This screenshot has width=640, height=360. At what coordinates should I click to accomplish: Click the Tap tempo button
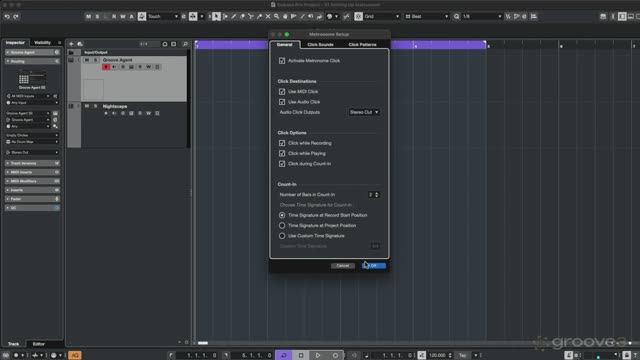462,356
